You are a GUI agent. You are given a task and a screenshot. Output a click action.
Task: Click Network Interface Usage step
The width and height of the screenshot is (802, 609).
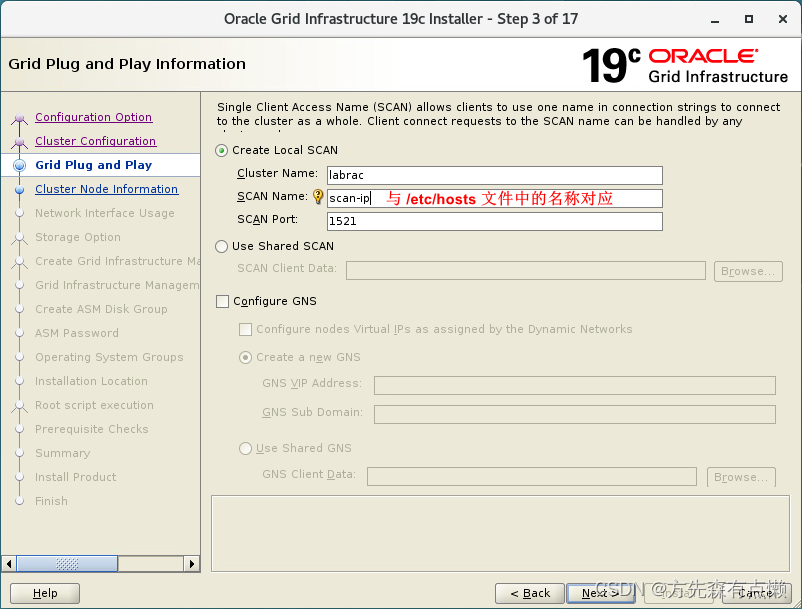point(105,213)
